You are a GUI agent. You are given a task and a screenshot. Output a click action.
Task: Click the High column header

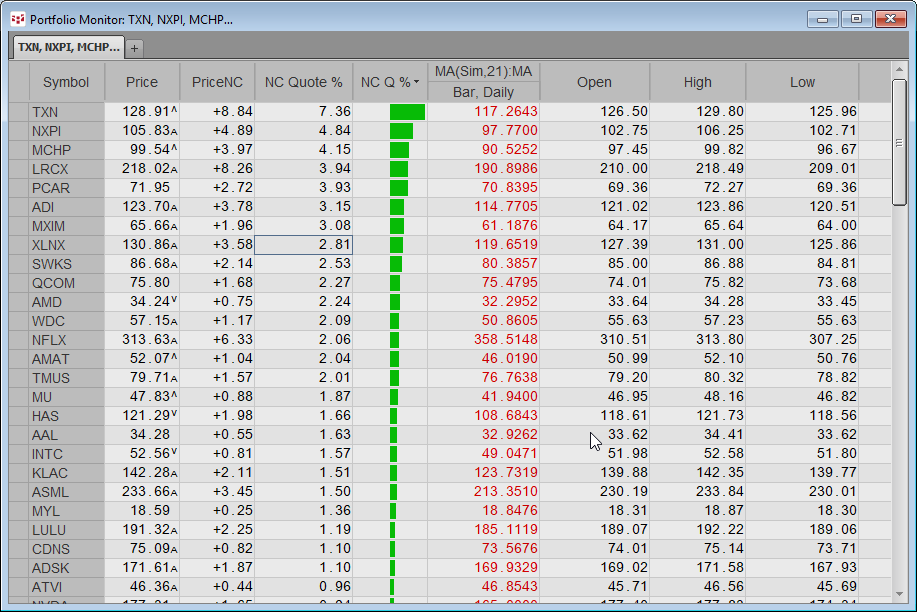pyautogui.click(x=697, y=82)
